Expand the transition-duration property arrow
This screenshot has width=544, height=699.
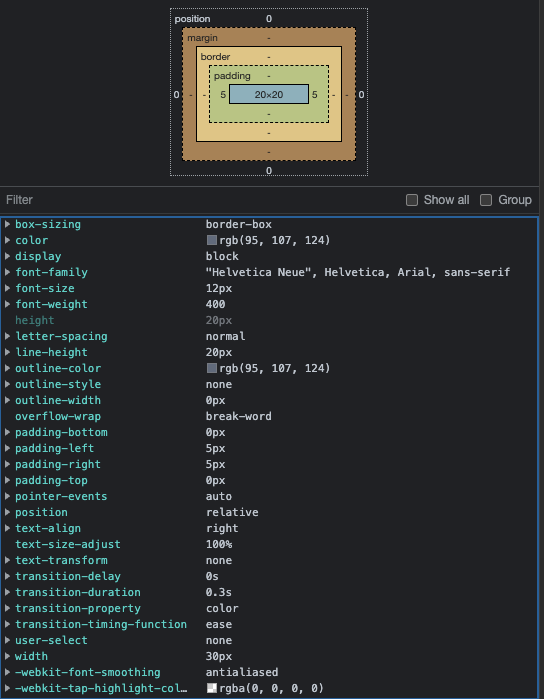pyautogui.click(x=8, y=592)
